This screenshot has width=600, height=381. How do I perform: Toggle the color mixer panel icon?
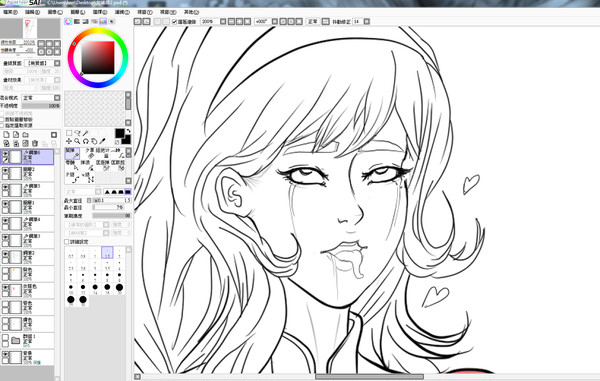94,21
